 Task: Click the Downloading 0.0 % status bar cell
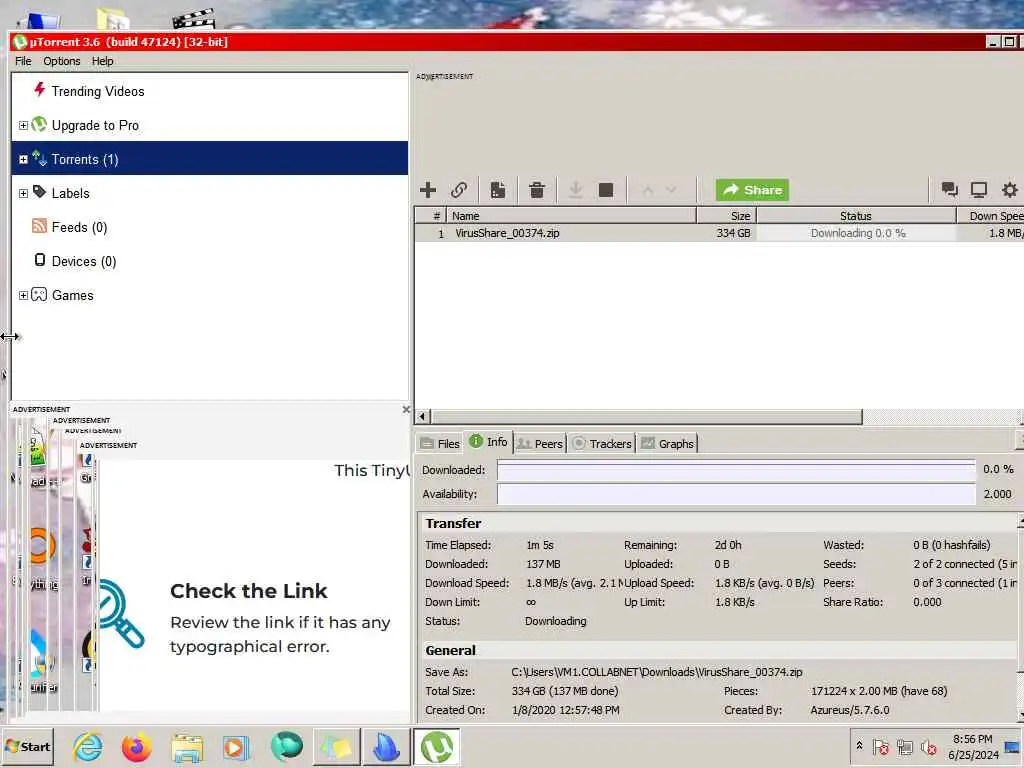(x=856, y=233)
